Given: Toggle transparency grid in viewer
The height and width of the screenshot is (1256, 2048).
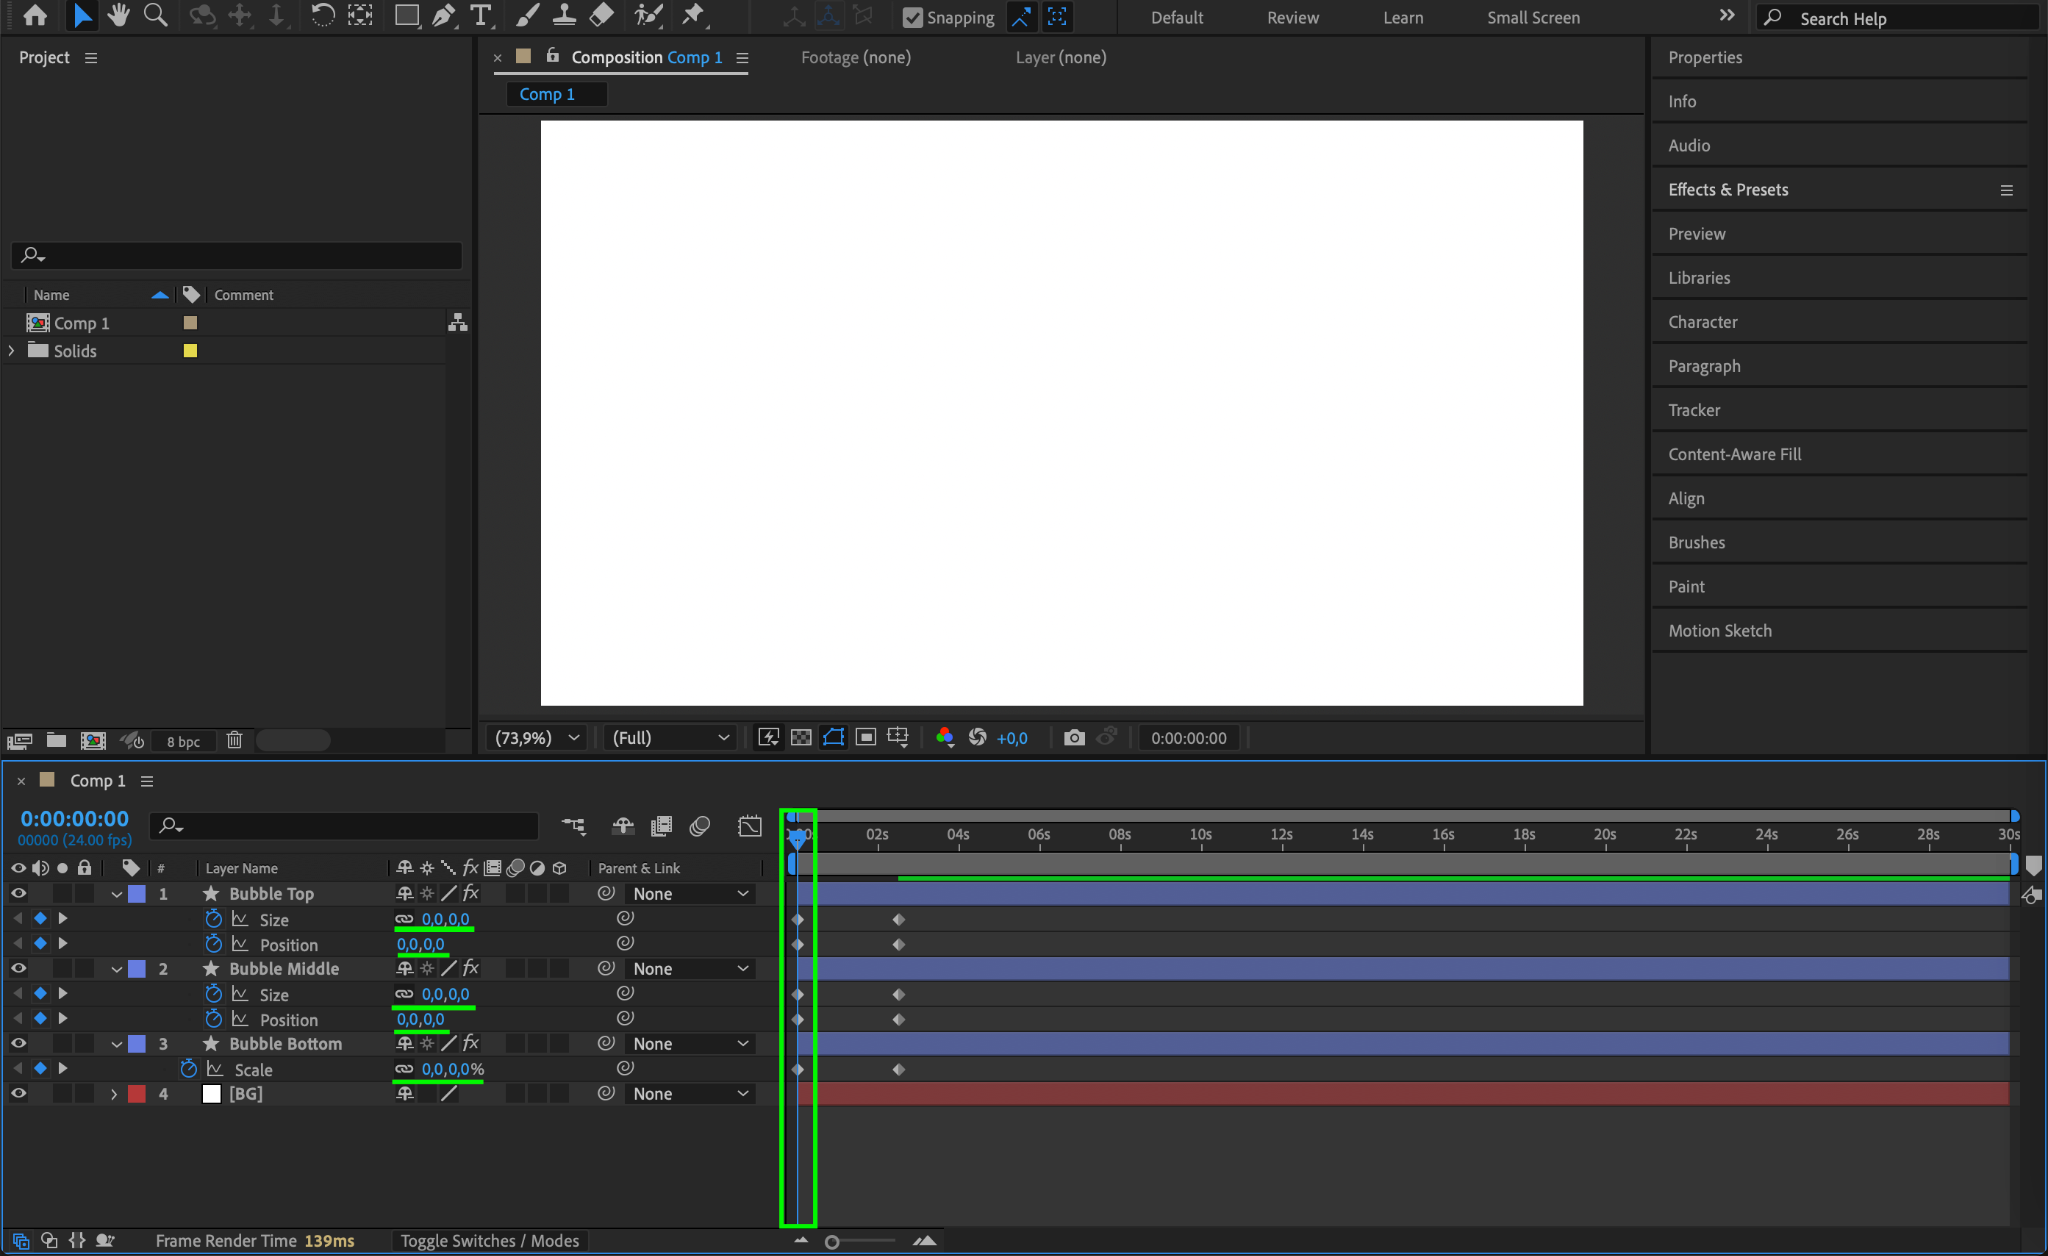Looking at the screenshot, I should click(801, 737).
